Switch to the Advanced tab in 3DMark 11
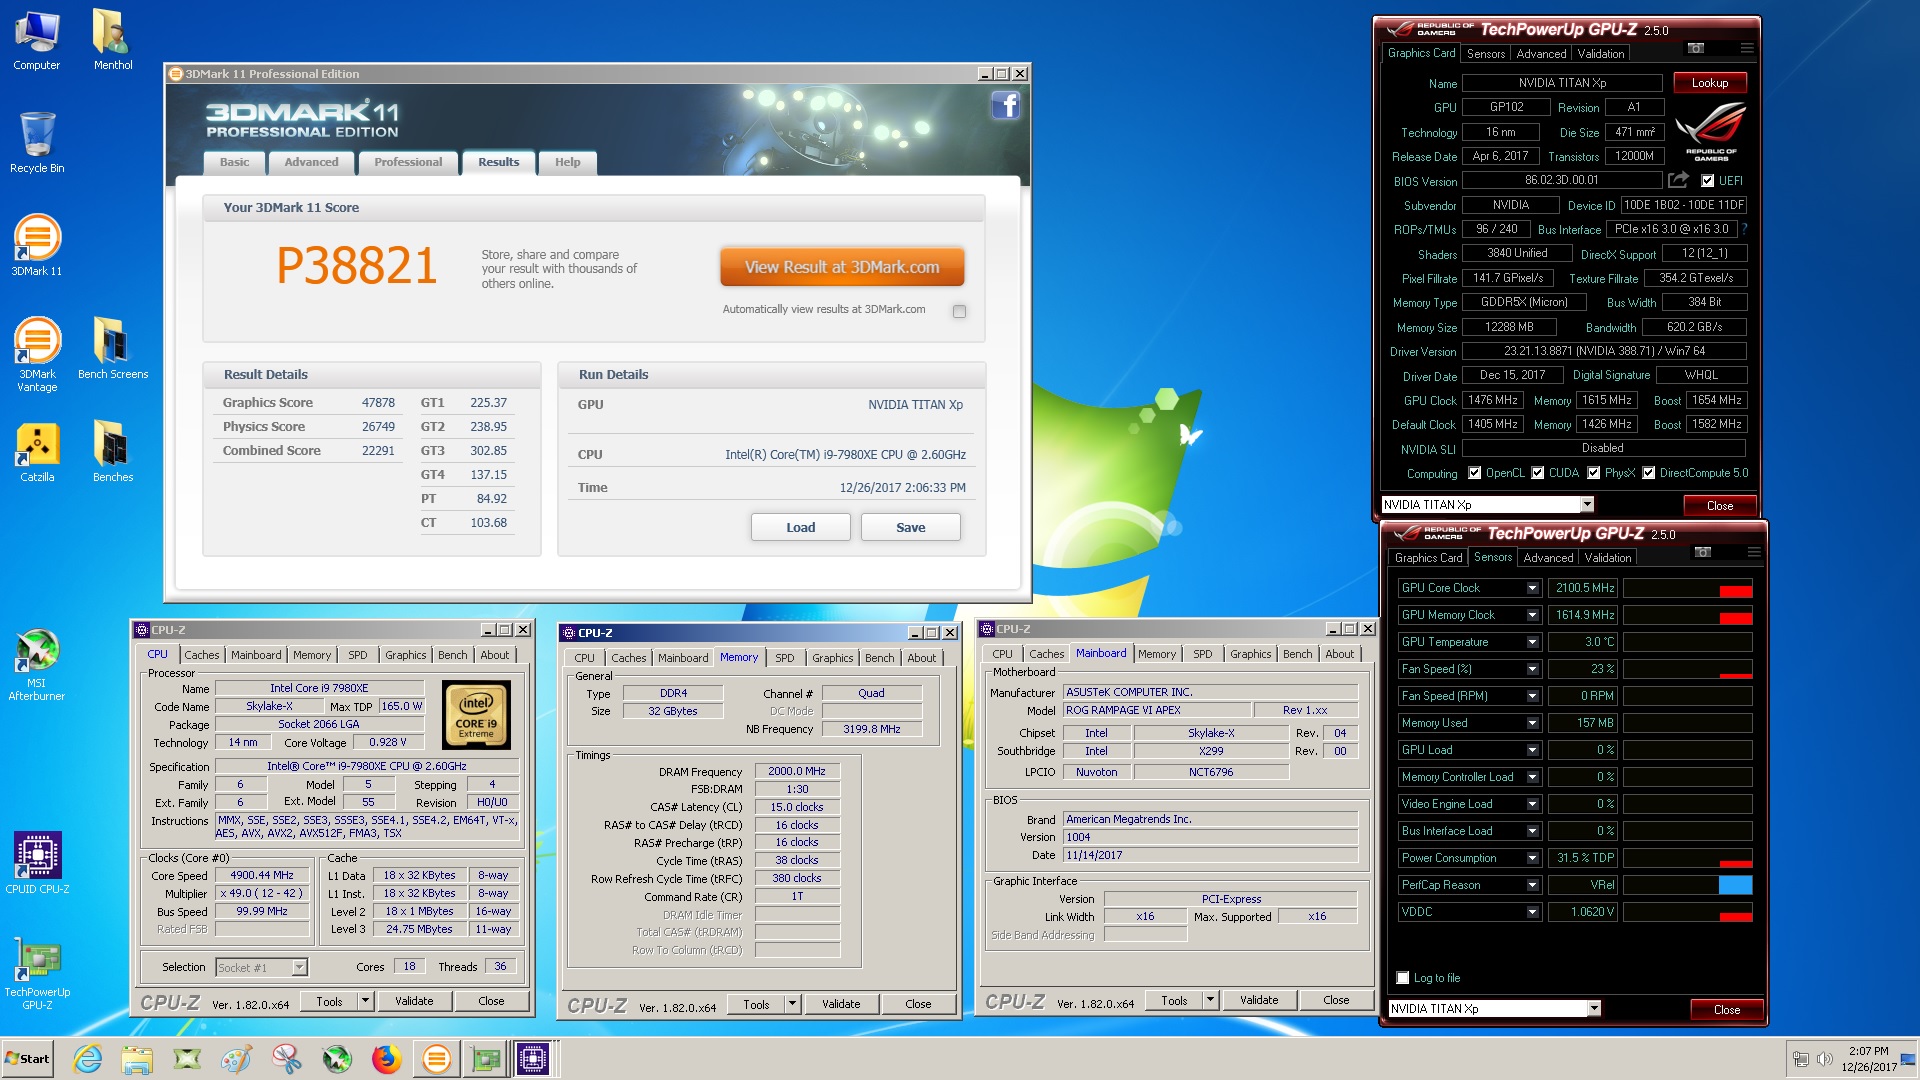Screen dimensions: 1920x1080 (x=311, y=162)
